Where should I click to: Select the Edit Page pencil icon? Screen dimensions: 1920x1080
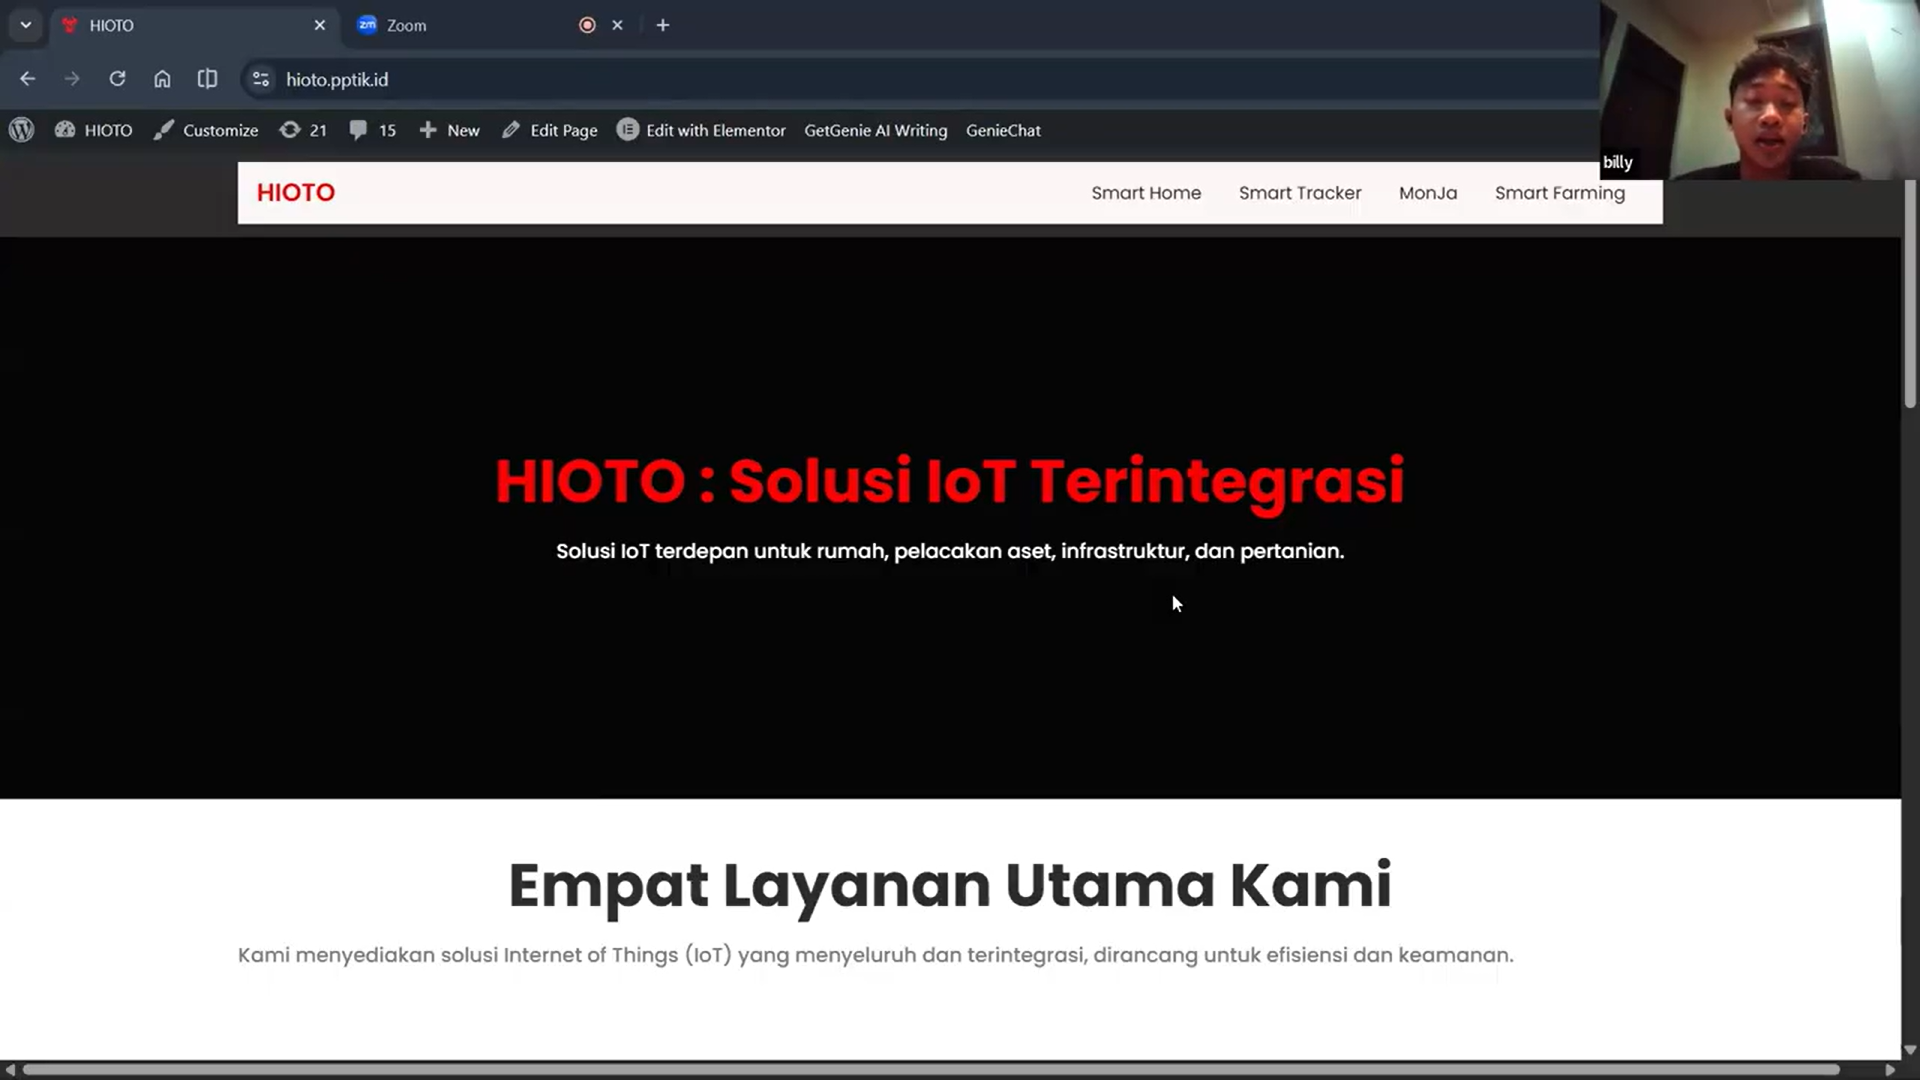coord(511,130)
